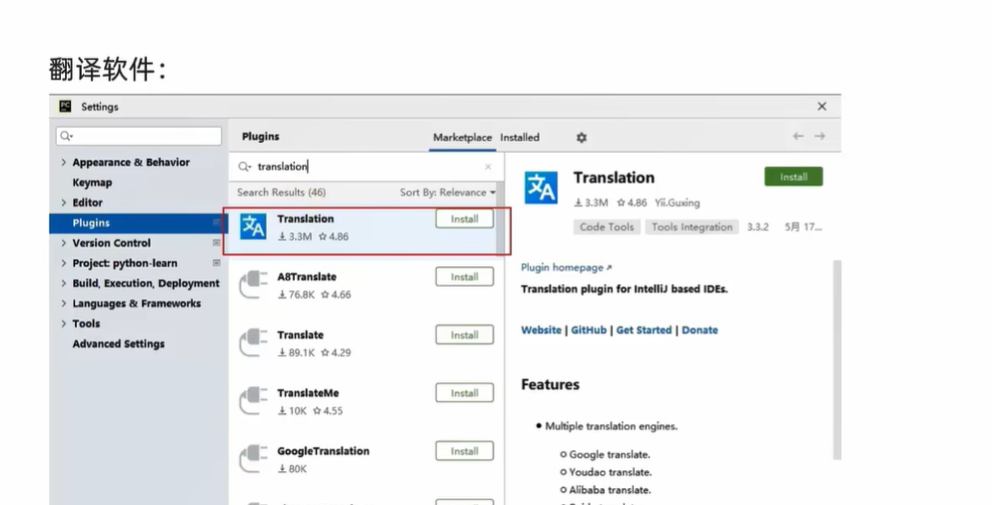Expand the Tools section
The width and height of the screenshot is (992, 505).
pos(63,323)
